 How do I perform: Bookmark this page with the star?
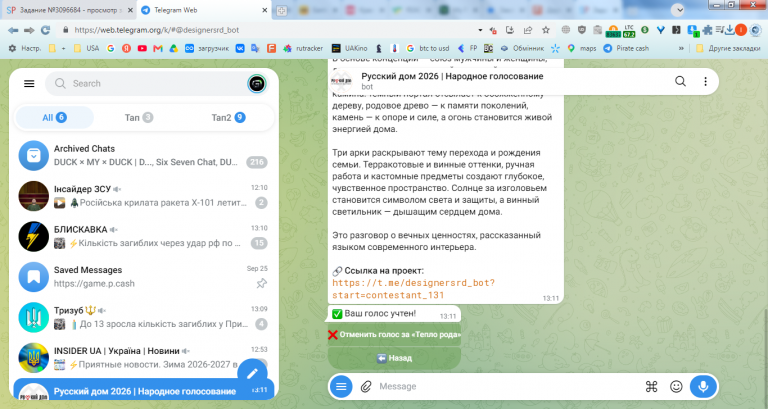pyautogui.click(x=546, y=30)
